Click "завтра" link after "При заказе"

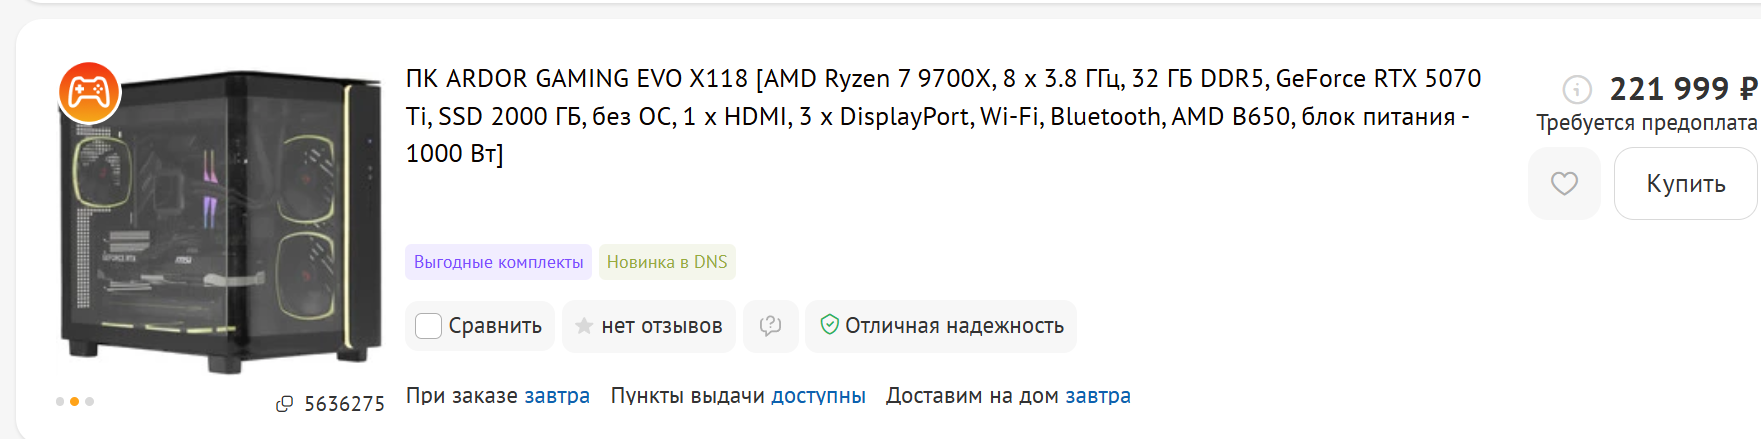[x=557, y=396]
